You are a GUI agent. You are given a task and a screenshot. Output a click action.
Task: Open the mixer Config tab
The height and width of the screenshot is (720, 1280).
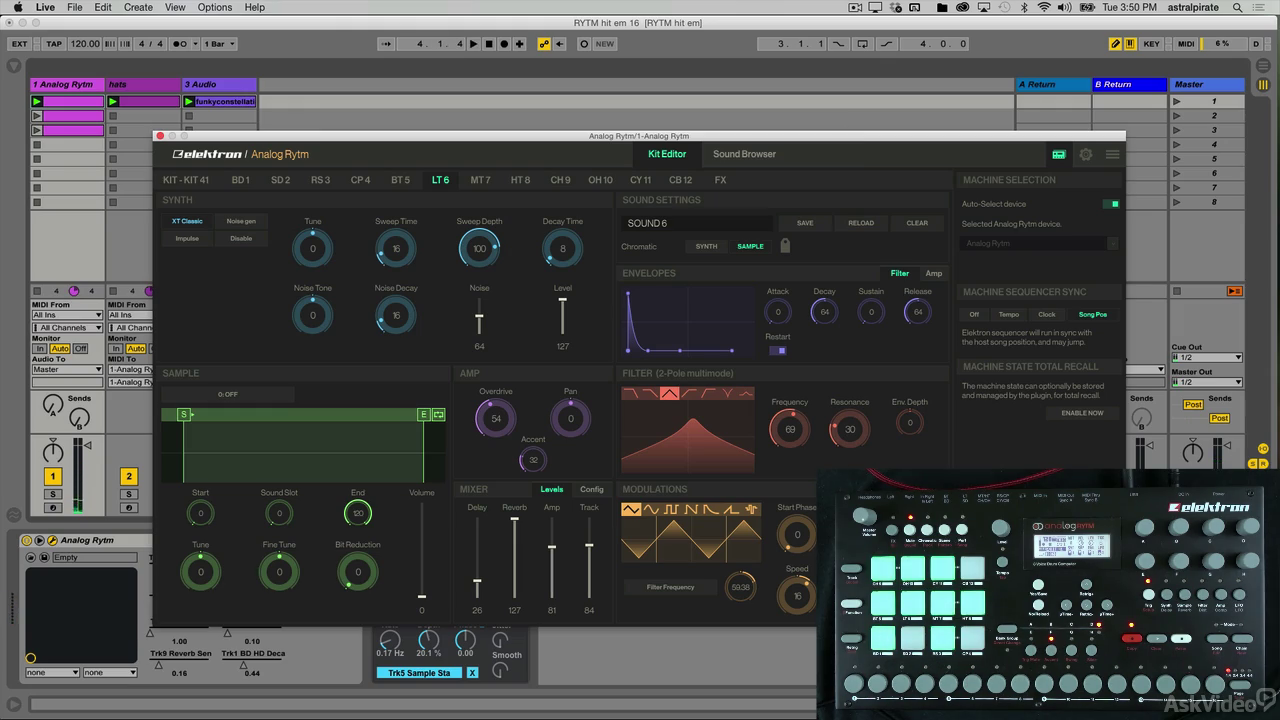pos(592,489)
